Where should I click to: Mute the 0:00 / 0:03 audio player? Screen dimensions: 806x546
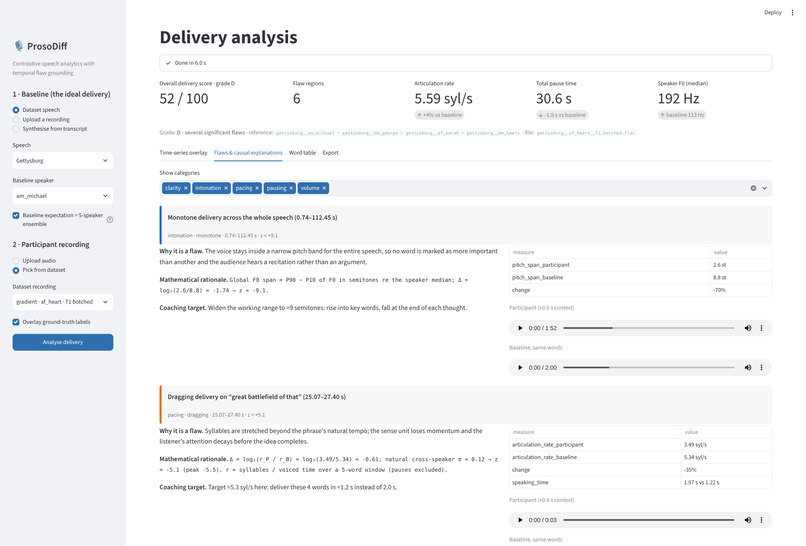748,520
